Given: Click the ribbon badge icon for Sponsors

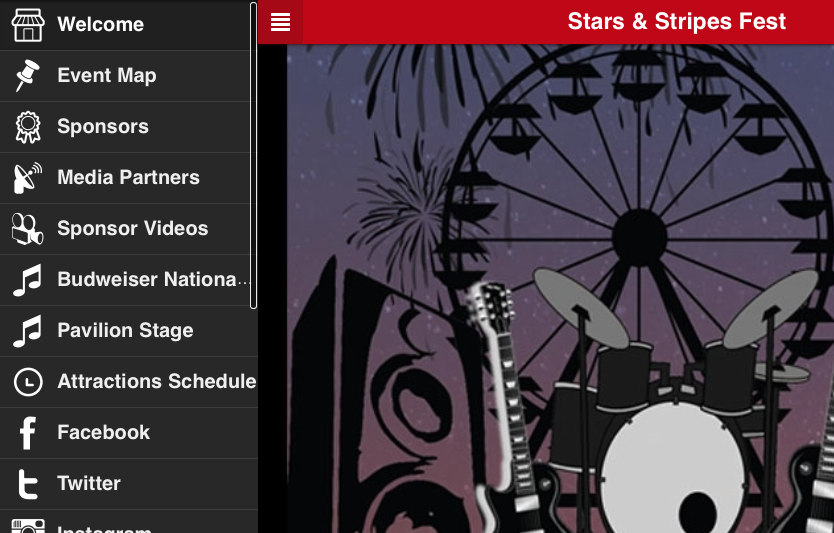Looking at the screenshot, I should [28, 127].
